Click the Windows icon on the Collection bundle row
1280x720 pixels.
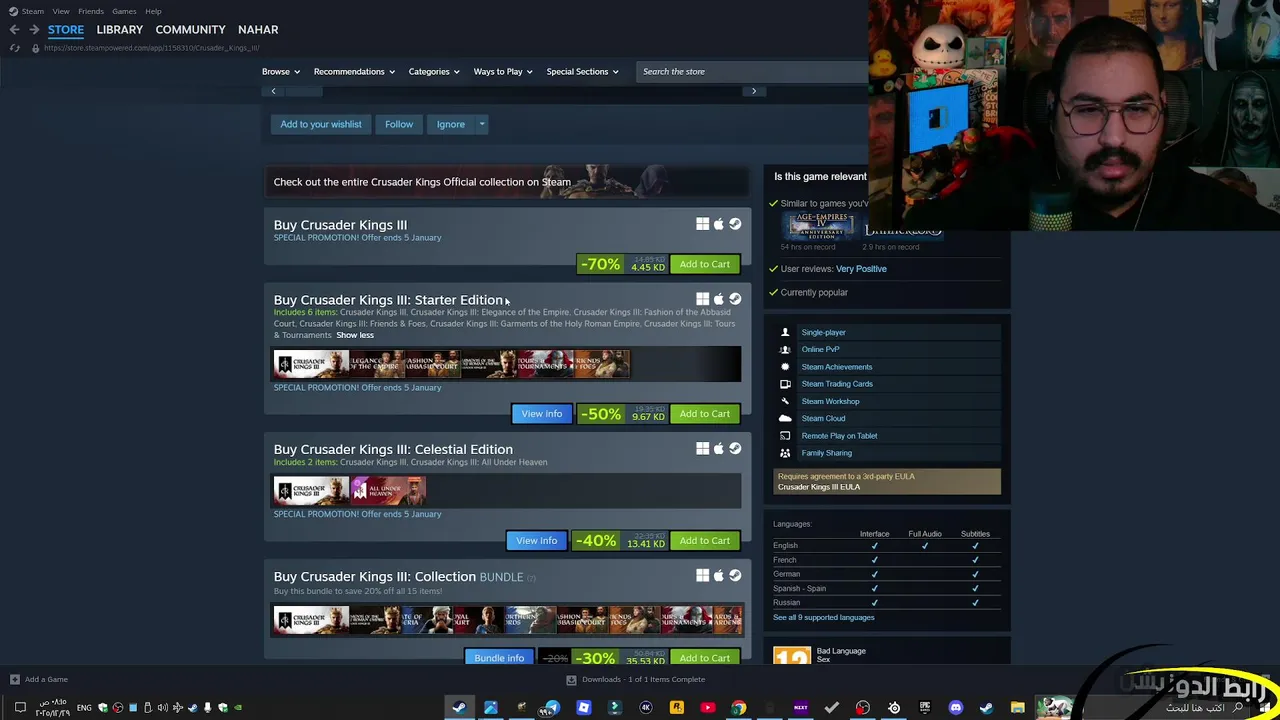pyautogui.click(x=702, y=575)
